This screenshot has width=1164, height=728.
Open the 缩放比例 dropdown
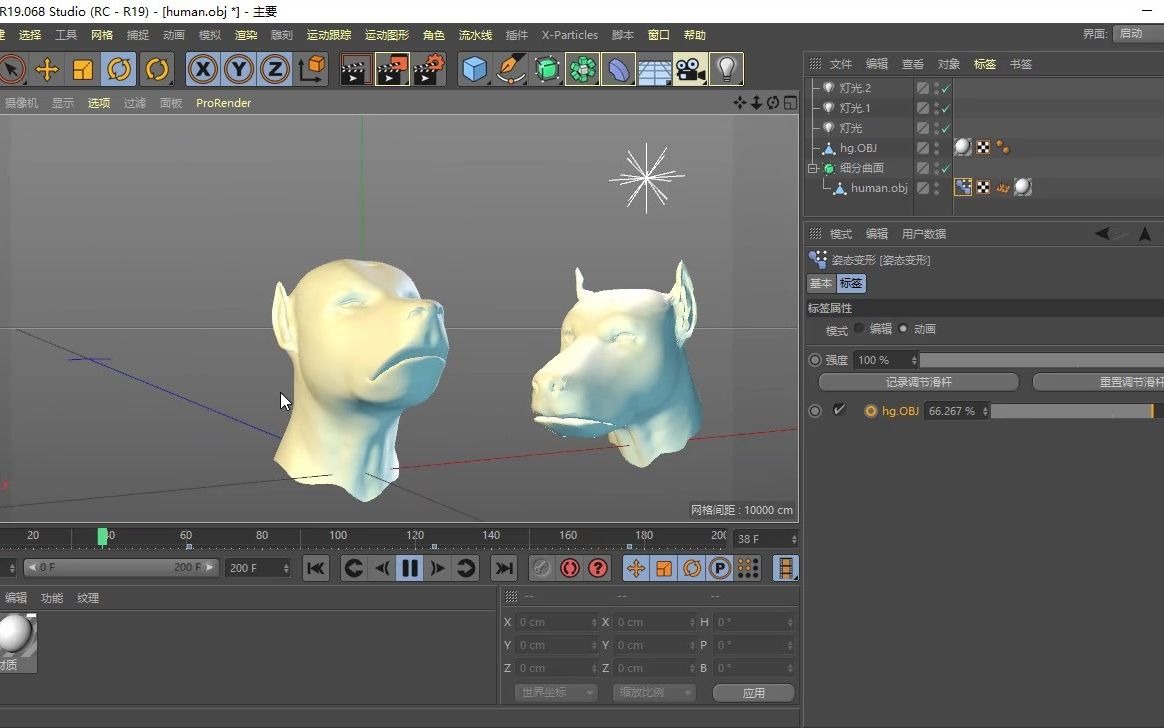(x=653, y=692)
